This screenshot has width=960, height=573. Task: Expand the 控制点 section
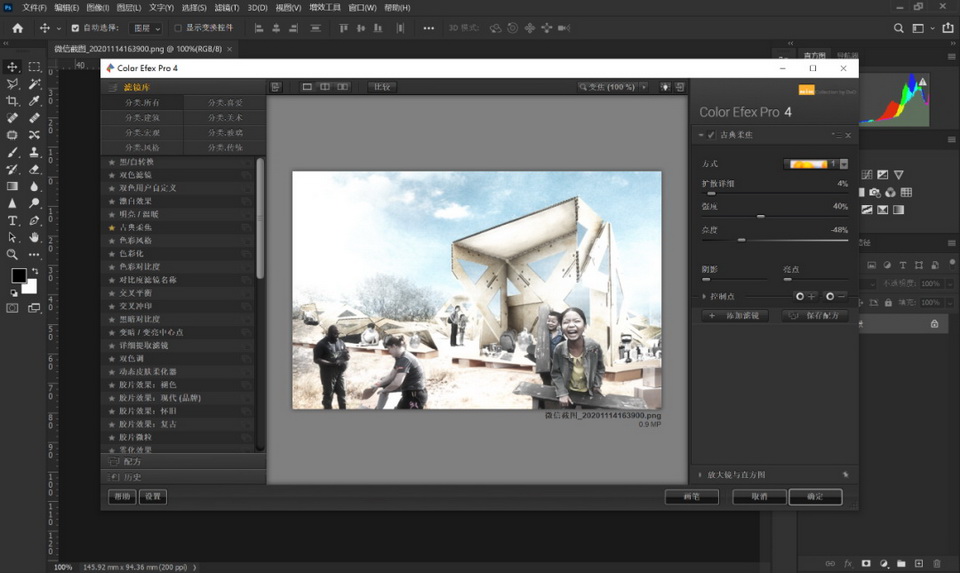point(704,296)
